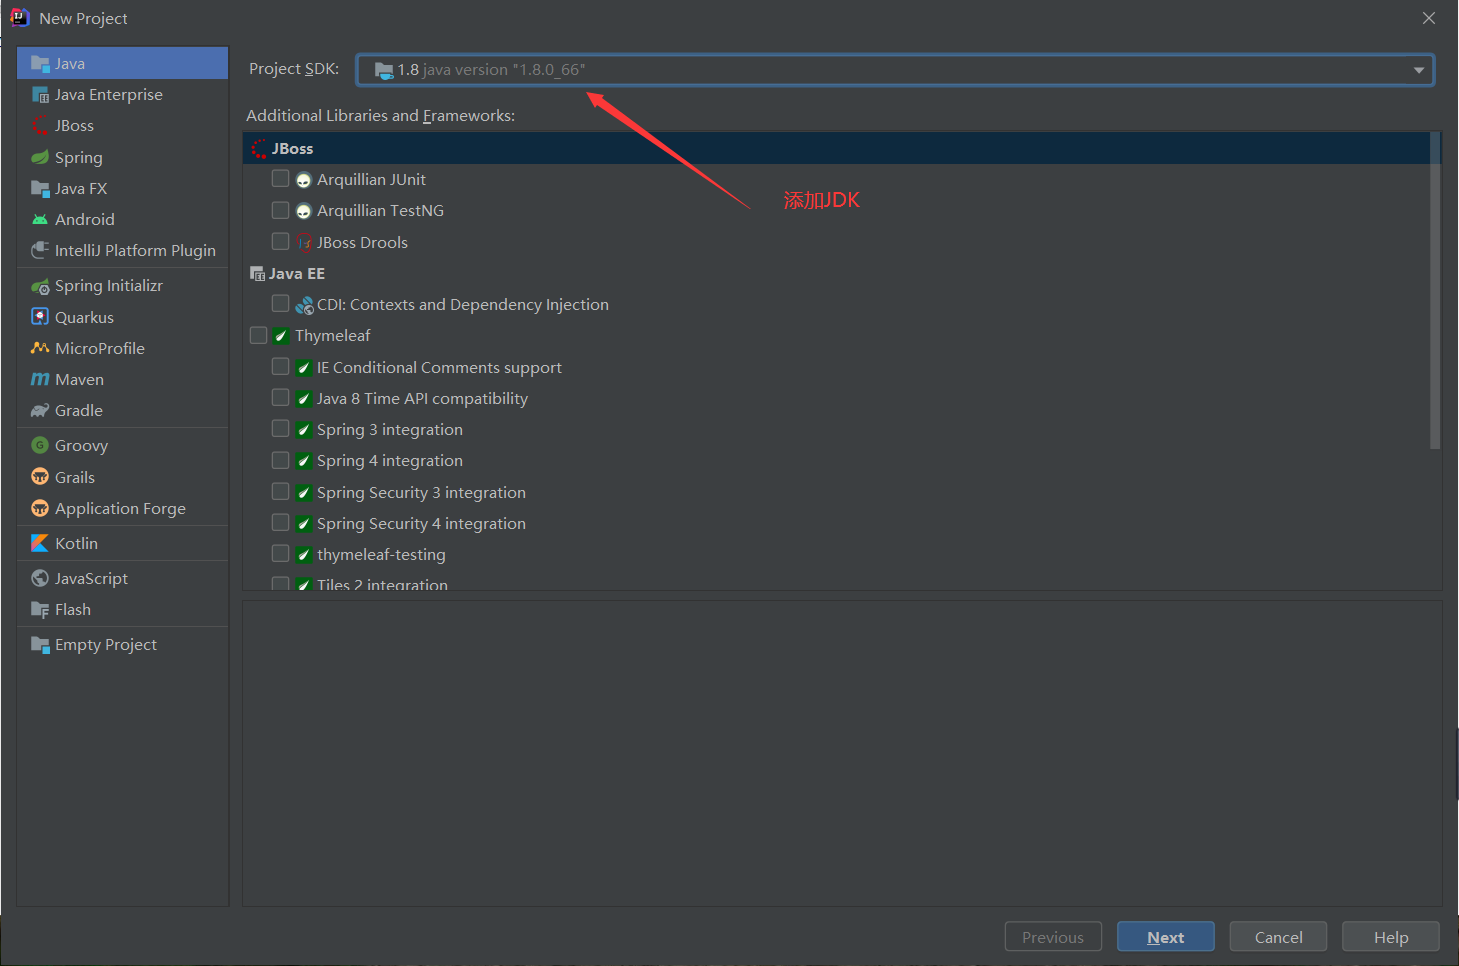Enable the Arquillian JUnit checkbox
The image size is (1459, 966).
(x=281, y=179)
